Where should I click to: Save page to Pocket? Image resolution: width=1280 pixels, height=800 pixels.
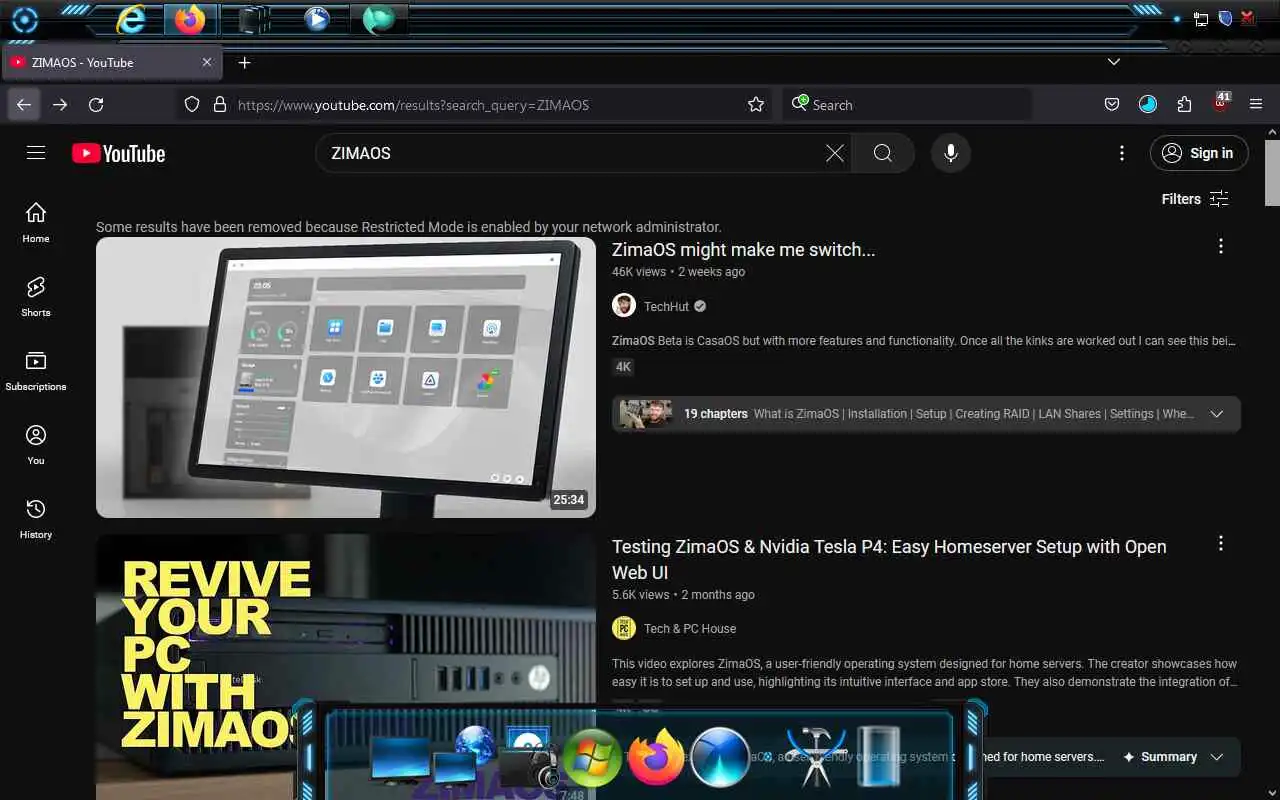pyautogui.click(x=1111, y=104)
